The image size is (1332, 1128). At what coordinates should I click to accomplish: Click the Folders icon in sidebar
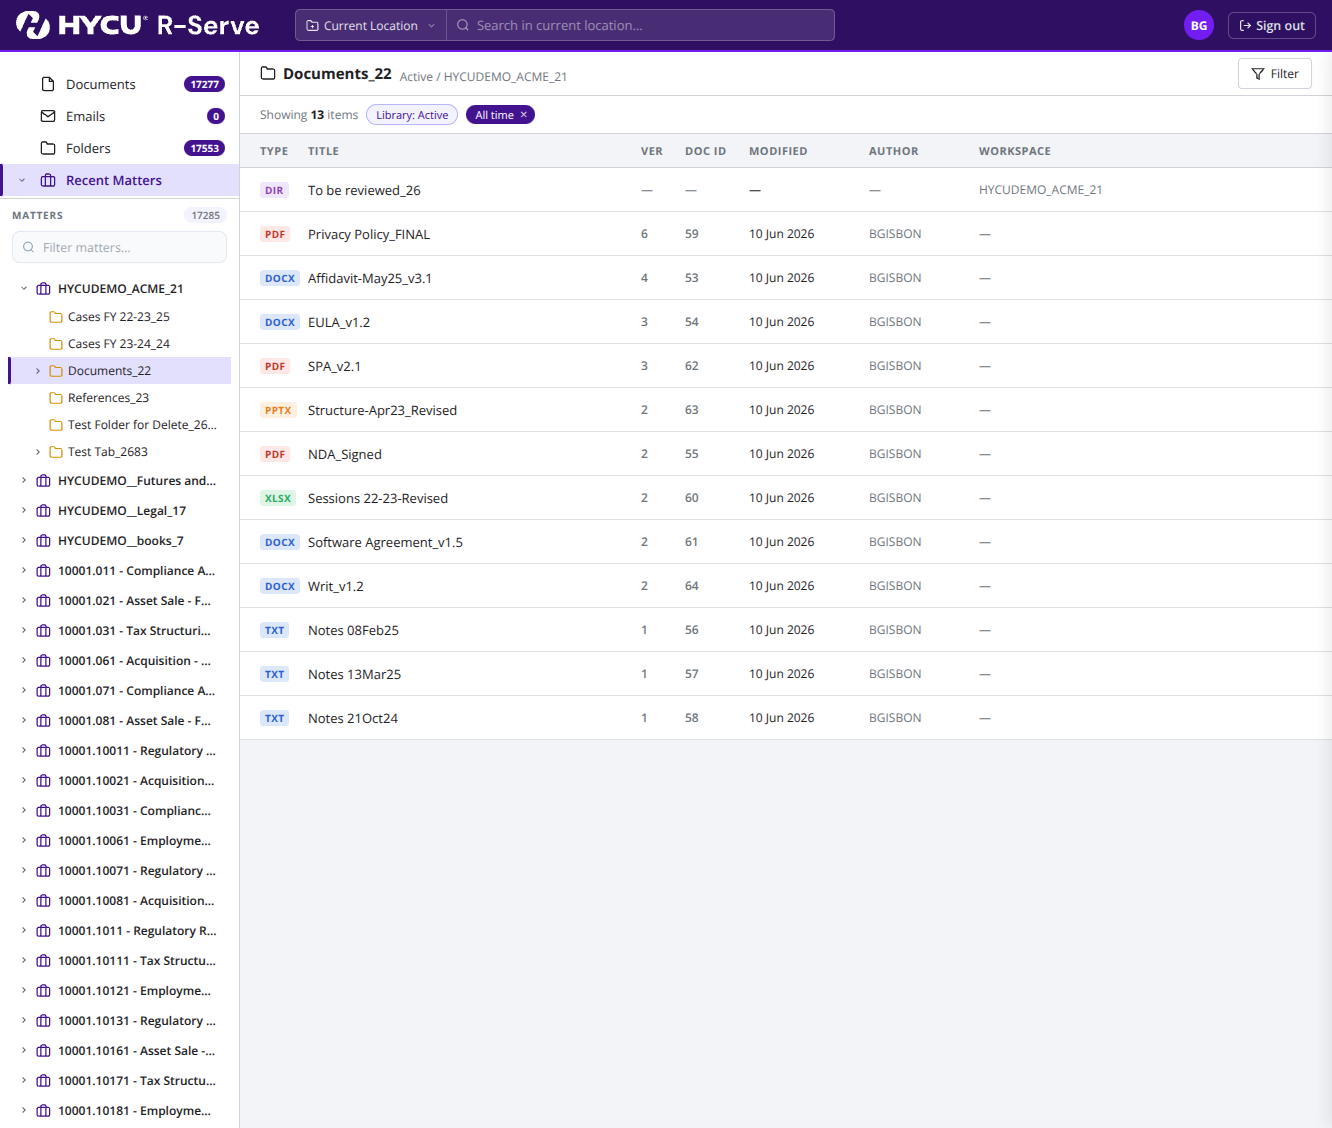[48, 148]
